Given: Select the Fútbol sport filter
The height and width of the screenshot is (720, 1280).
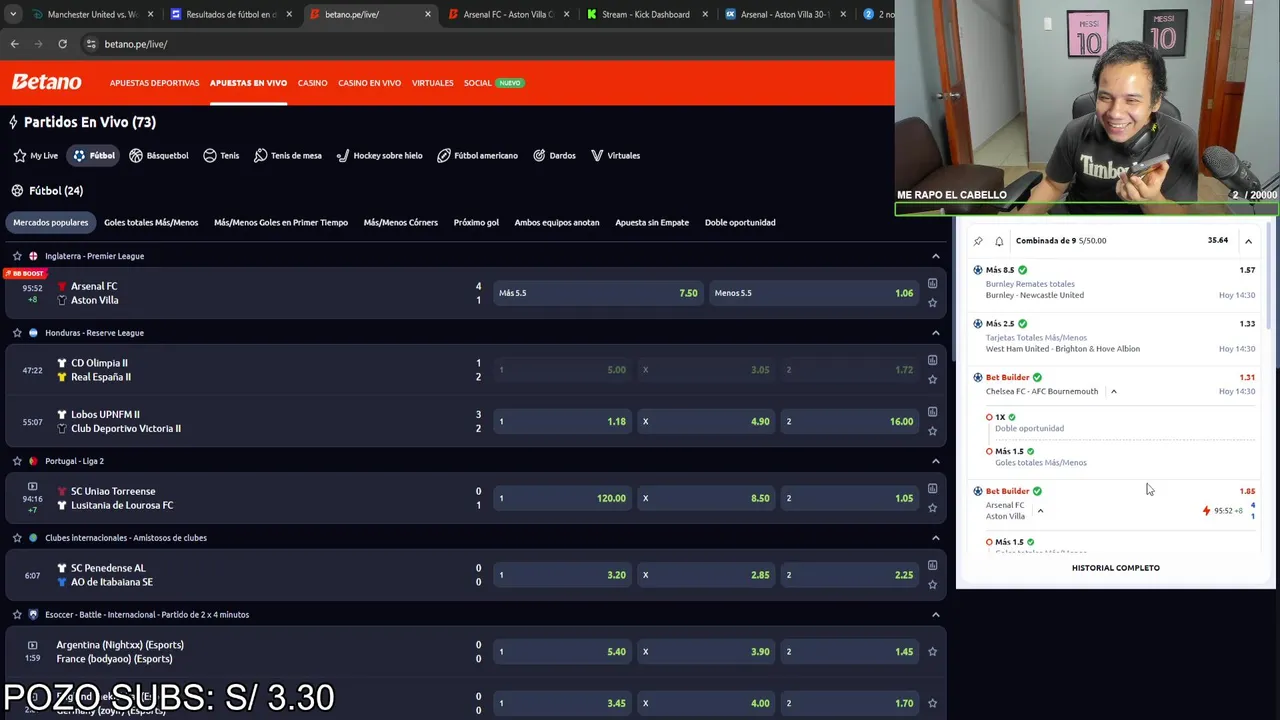Looking at the screenshot, I should 93,156.
